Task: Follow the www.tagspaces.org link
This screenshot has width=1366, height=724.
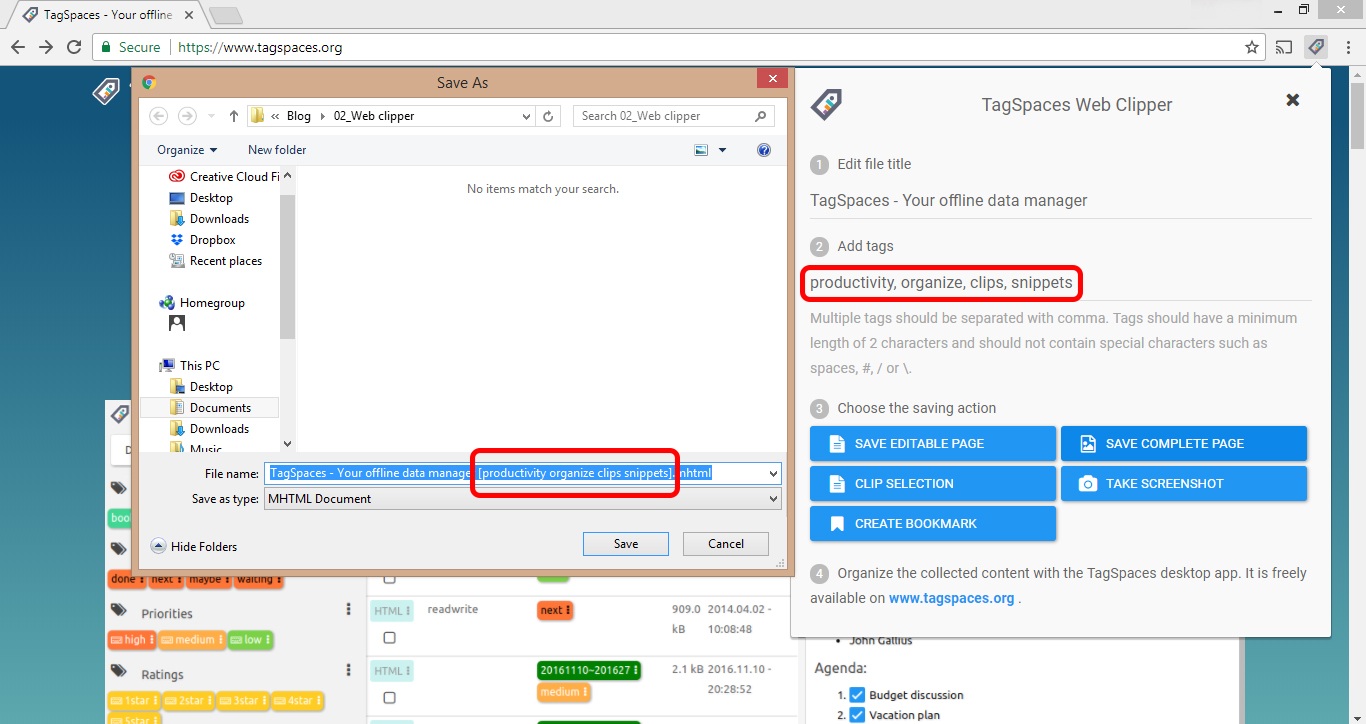Action: [x=952, y=597]
